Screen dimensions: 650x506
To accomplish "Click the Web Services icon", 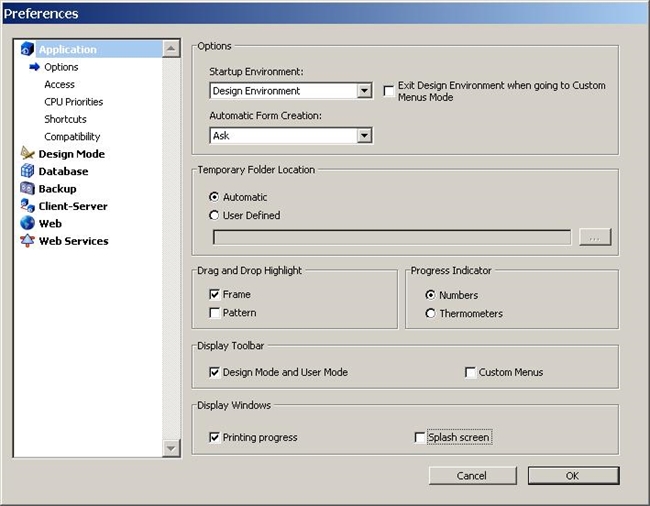I will coord(27,240).
